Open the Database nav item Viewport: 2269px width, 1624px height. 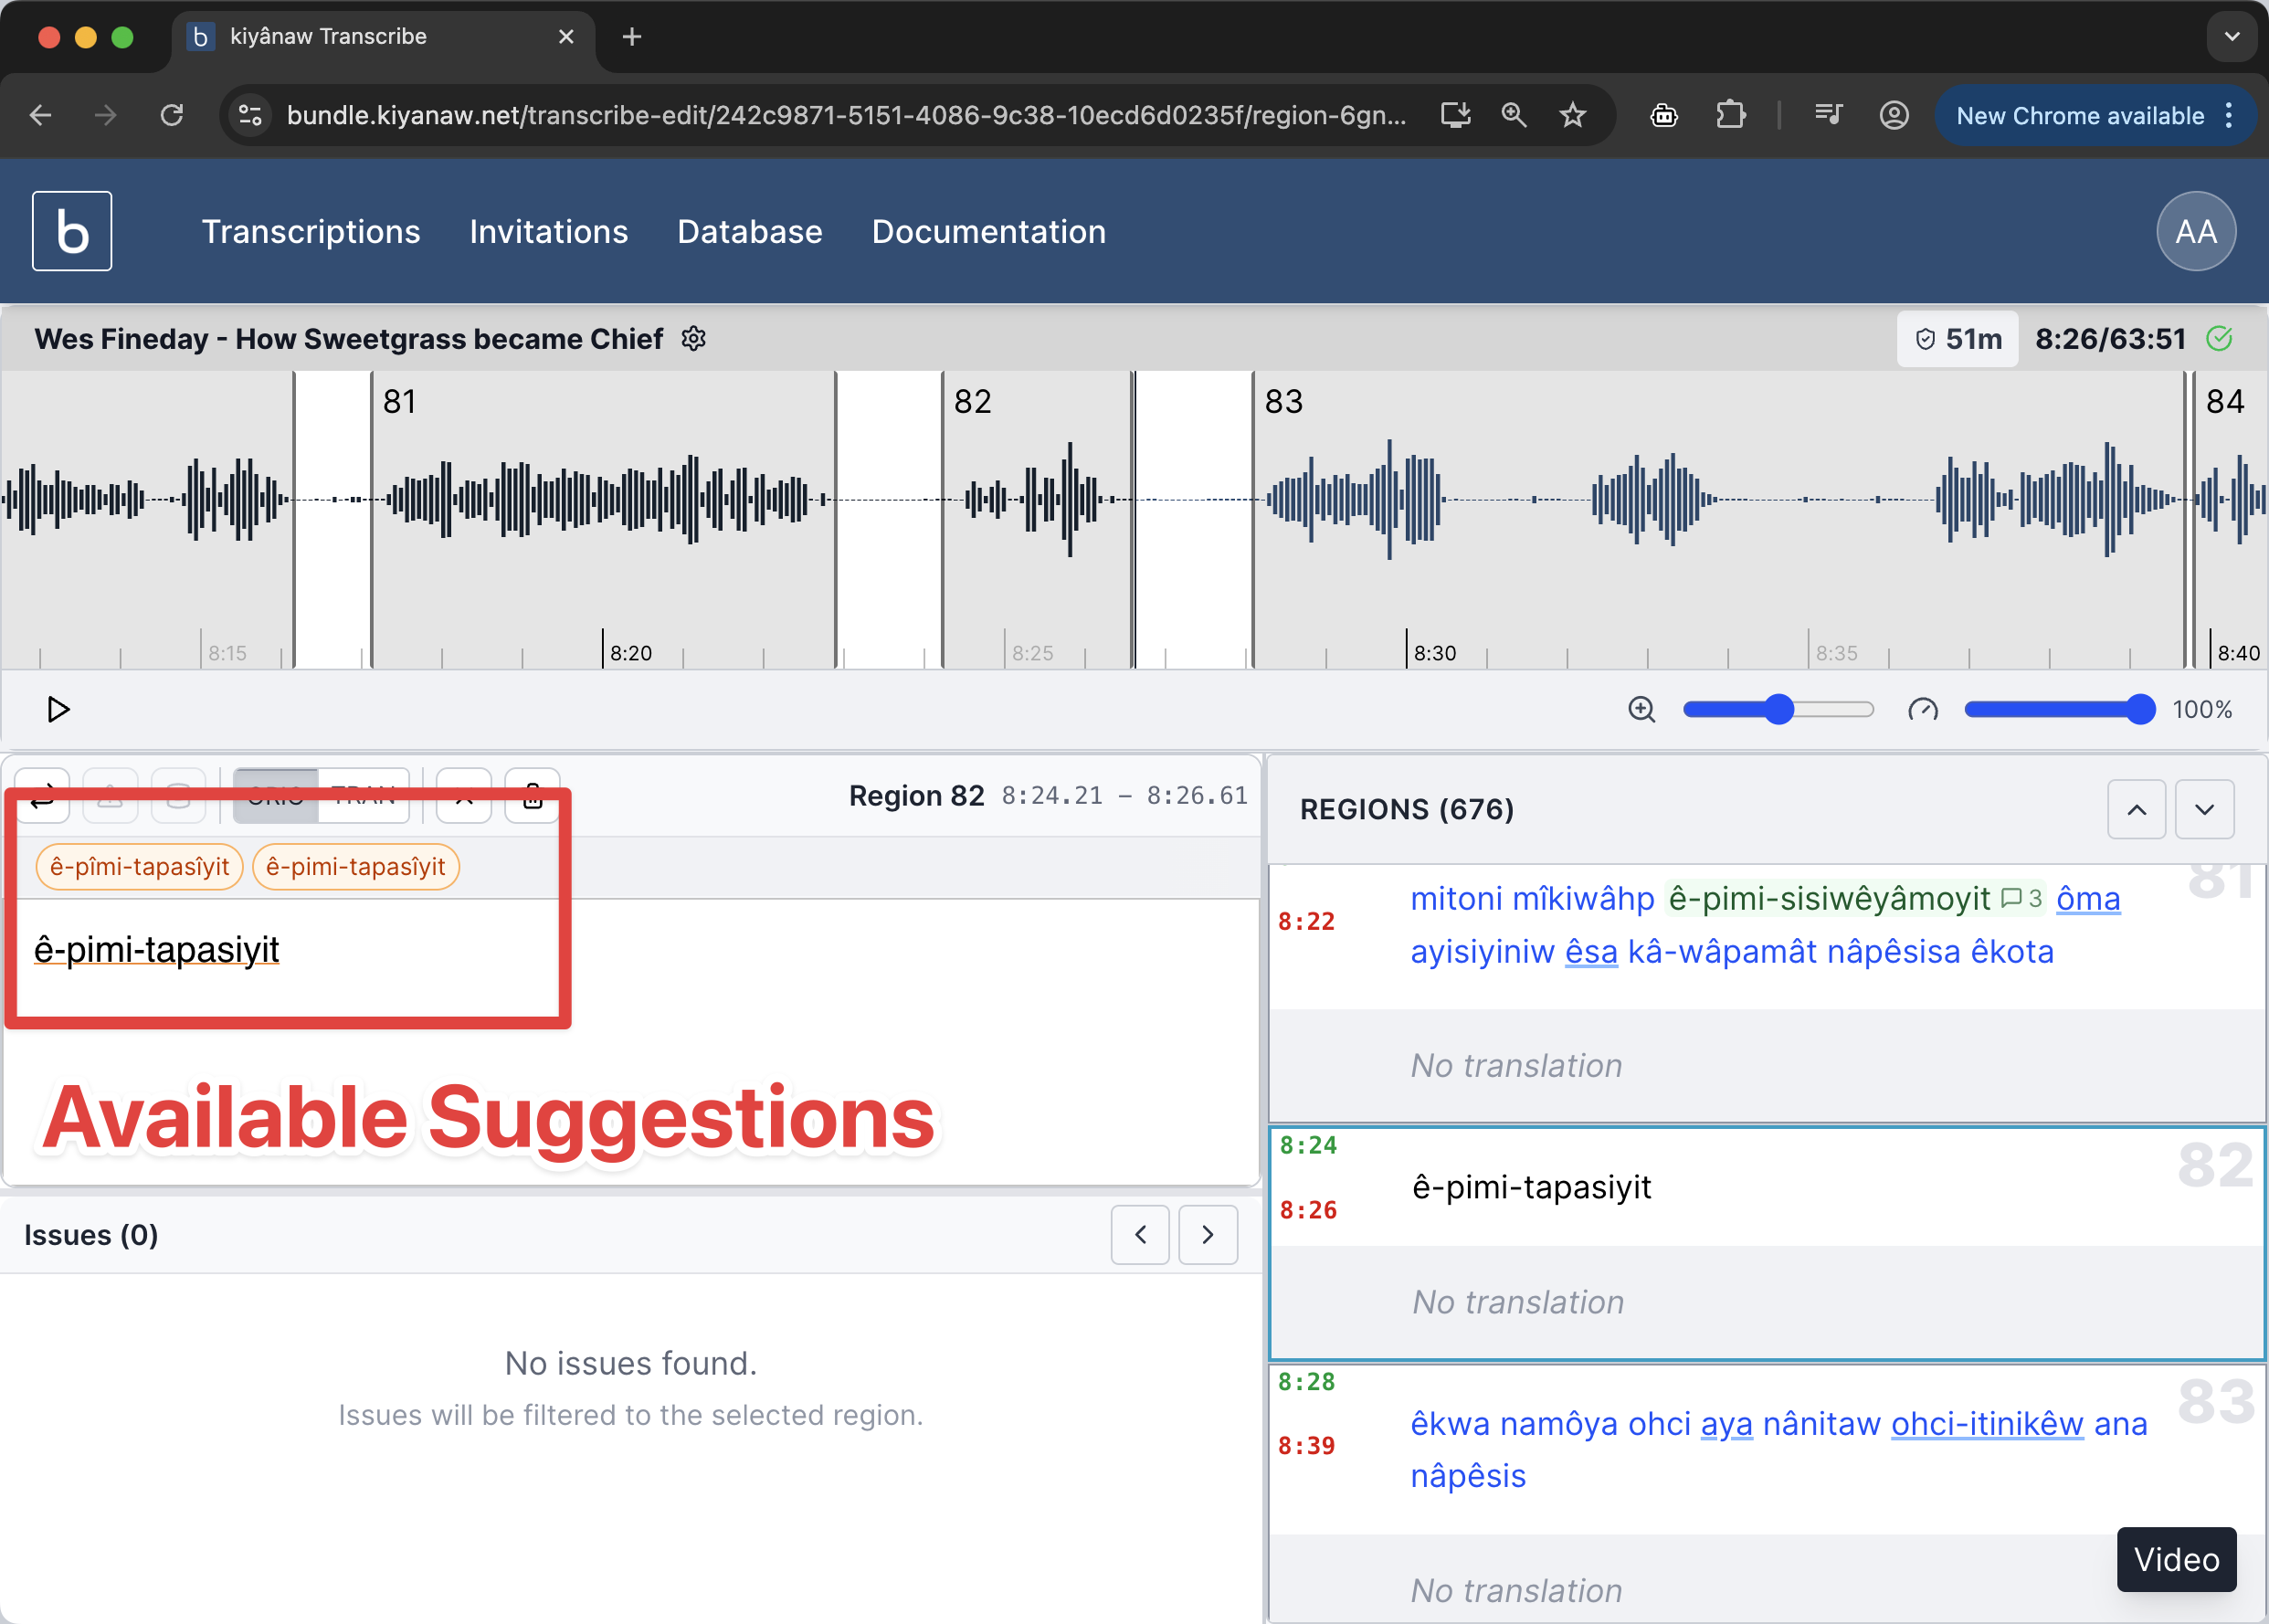click(x=749, y=231)
